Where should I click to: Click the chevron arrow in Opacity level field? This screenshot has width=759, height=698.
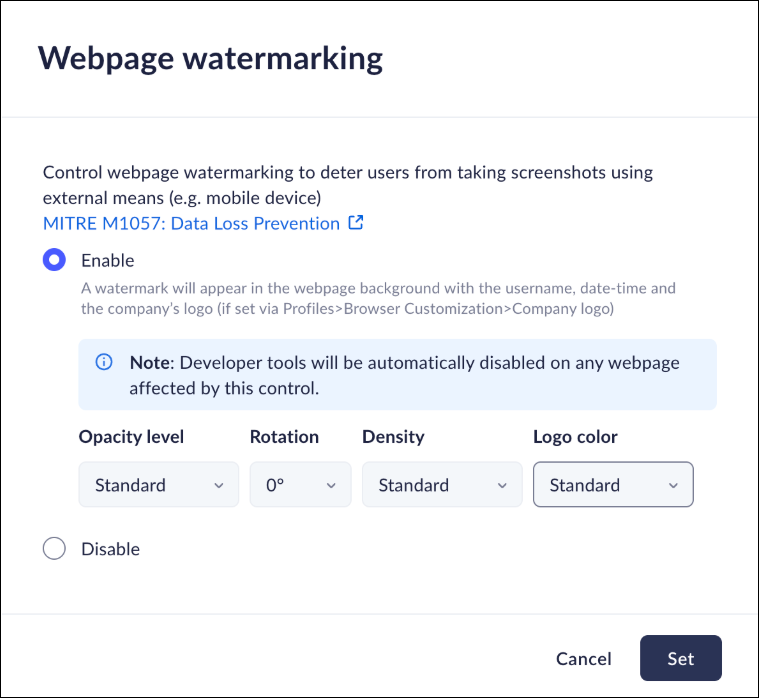coord(219,486)
